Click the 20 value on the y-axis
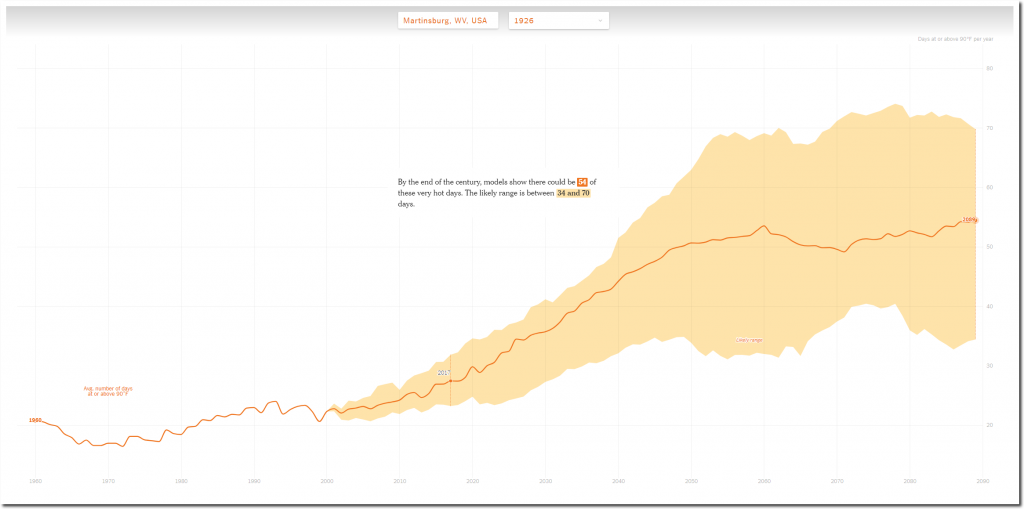 coord(989,425)
